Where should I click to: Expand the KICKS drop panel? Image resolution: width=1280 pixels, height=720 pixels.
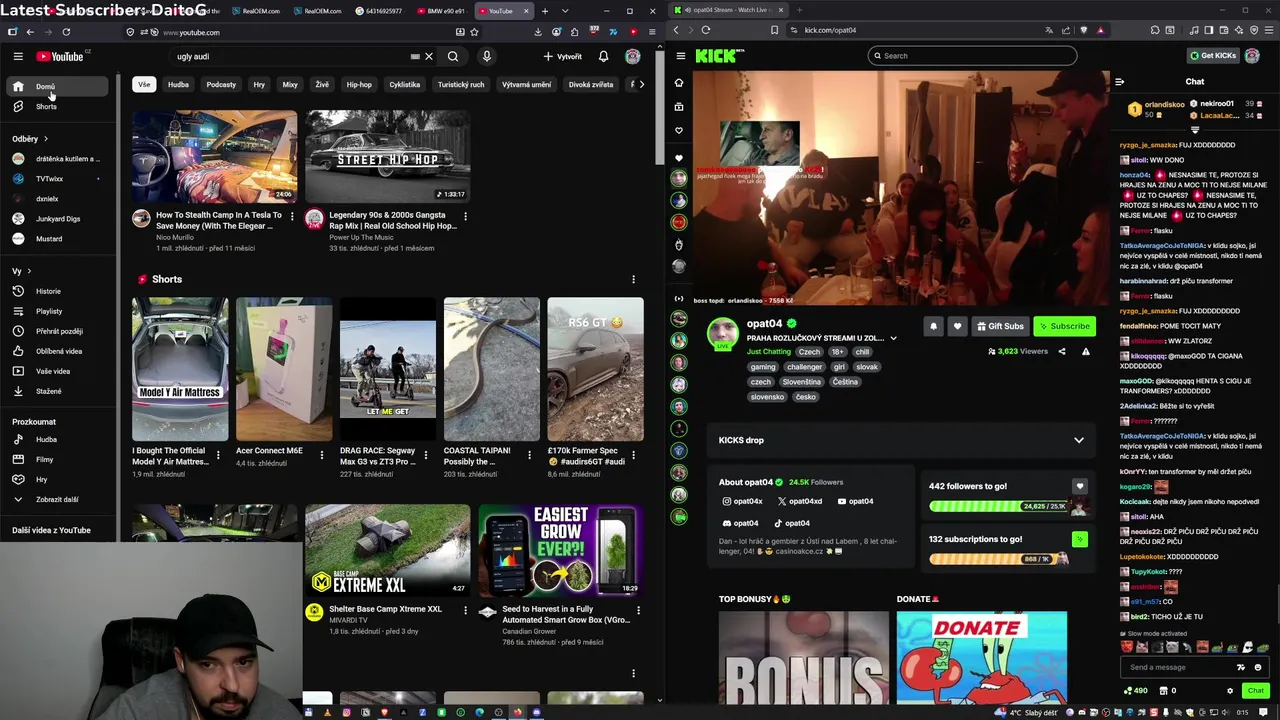tap(1078, 440)
